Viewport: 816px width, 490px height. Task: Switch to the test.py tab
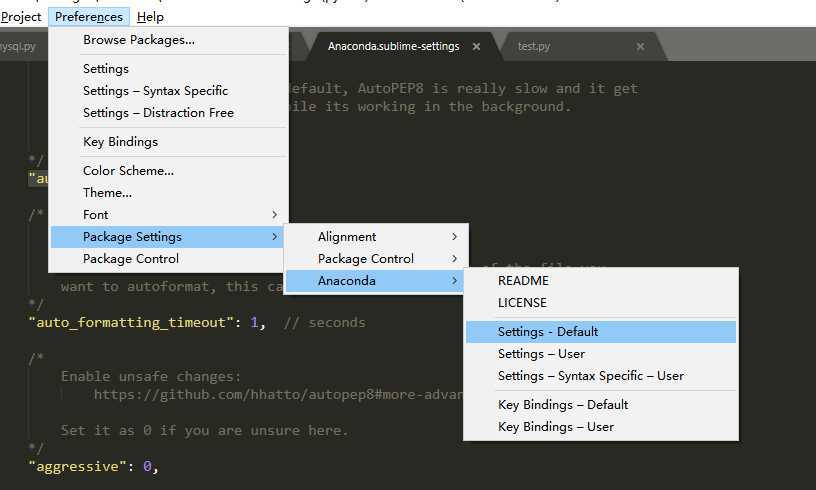click(534, 46)
